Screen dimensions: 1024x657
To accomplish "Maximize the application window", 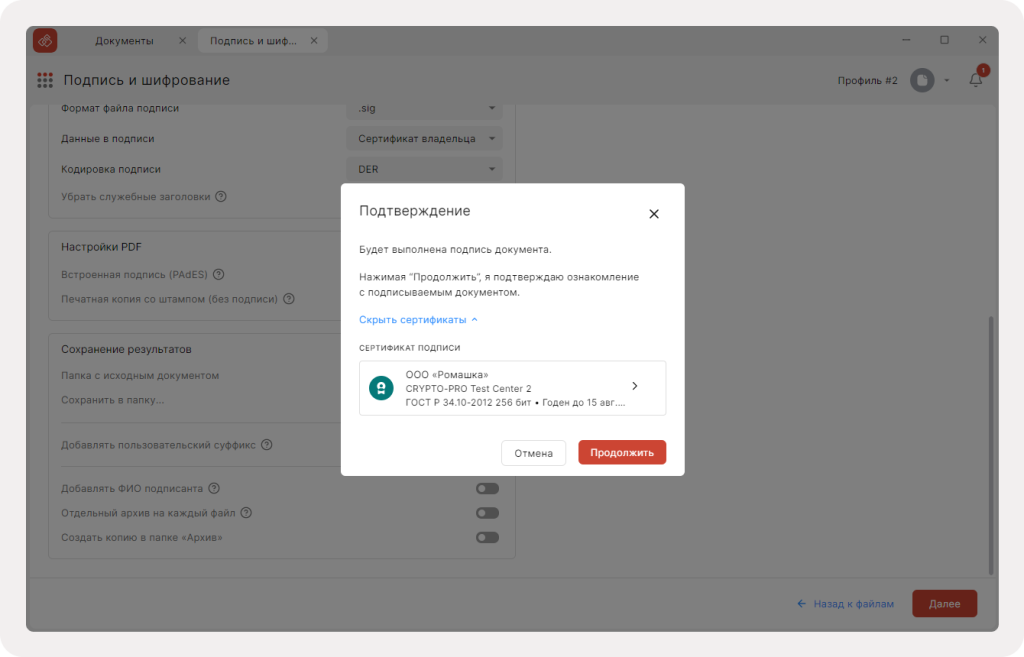I will [944, 40].
